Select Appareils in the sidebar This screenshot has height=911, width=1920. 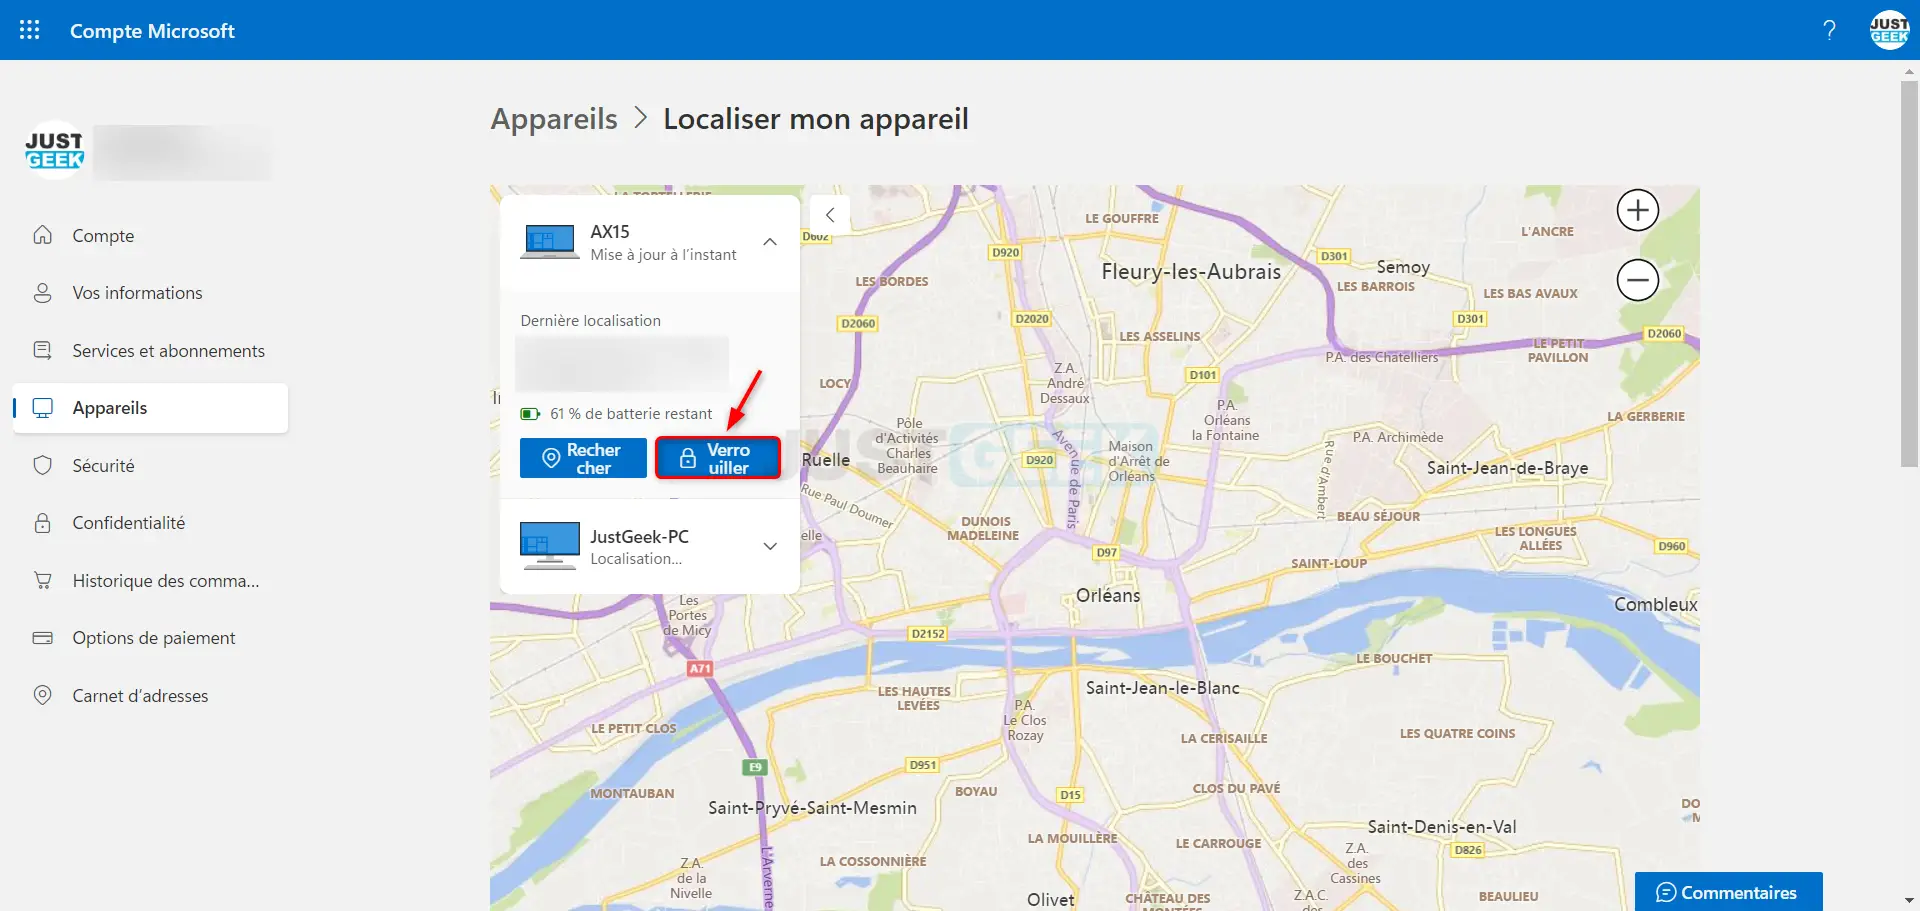[150, 408]
